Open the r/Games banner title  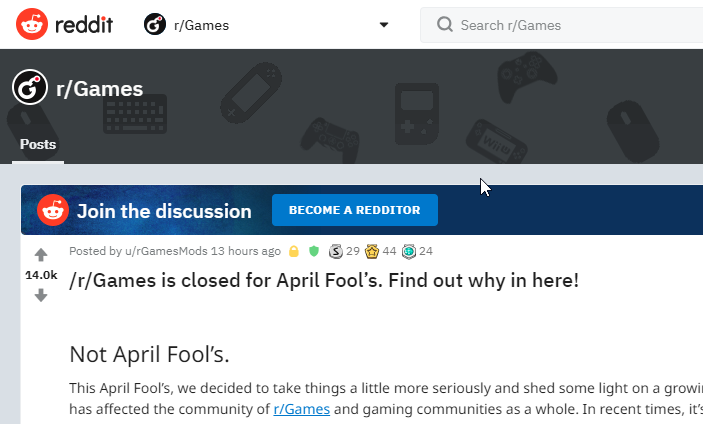tap(100, 89)
